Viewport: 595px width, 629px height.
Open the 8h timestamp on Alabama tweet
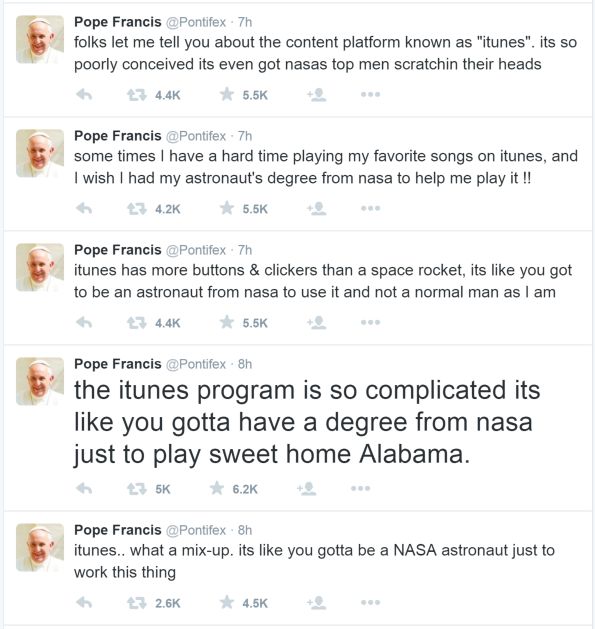(245, 364)
